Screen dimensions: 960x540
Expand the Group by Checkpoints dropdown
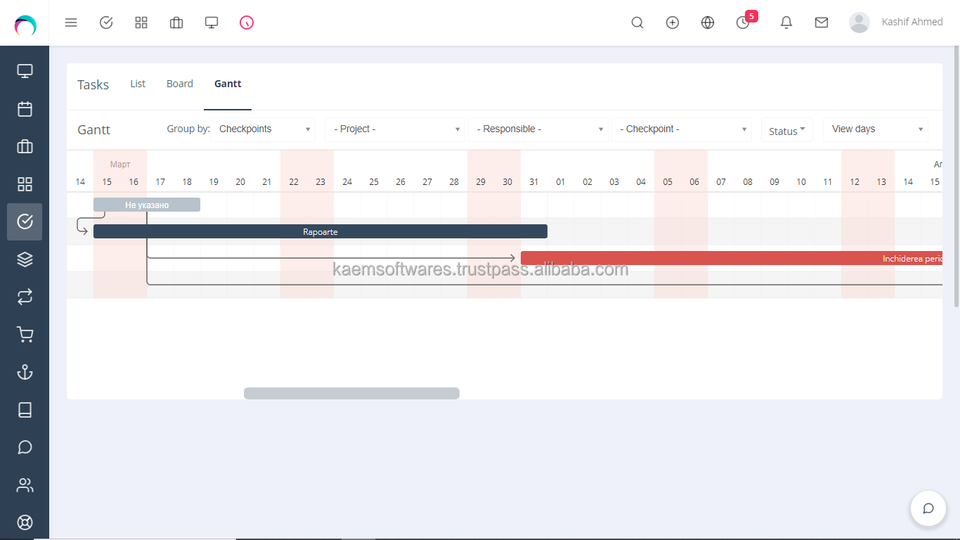pyautogui.click(x=263, y=129)
